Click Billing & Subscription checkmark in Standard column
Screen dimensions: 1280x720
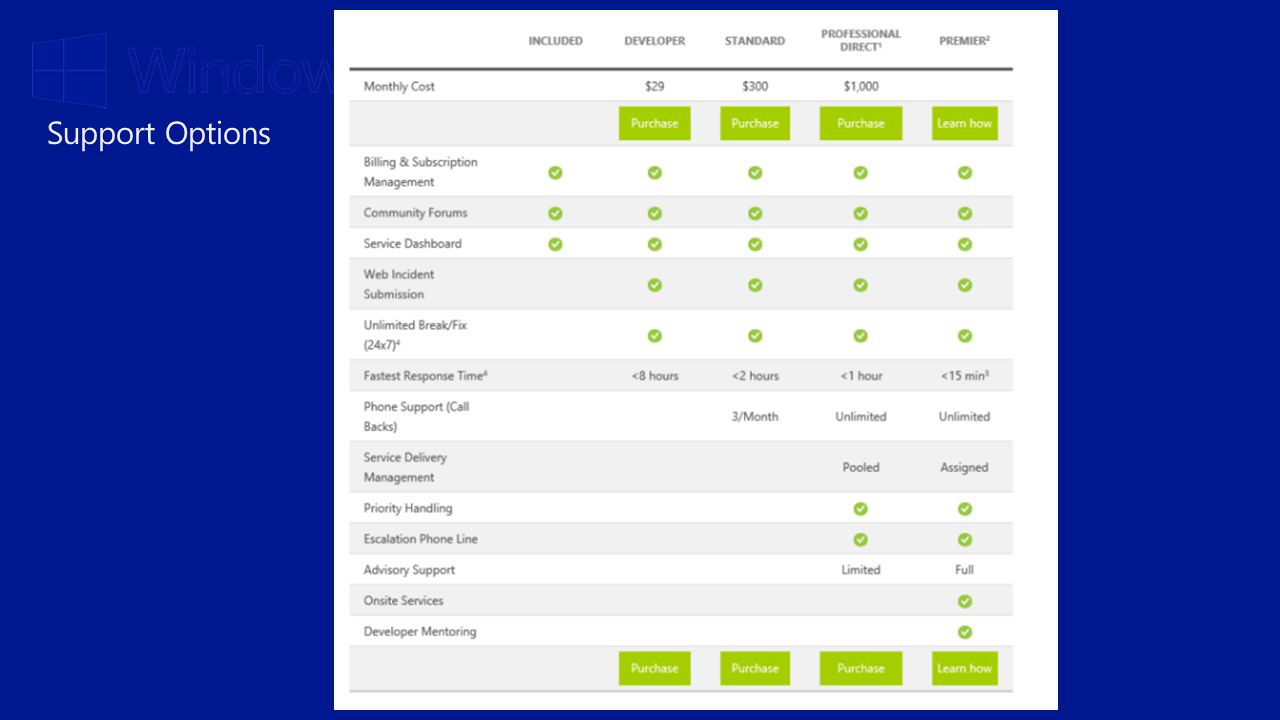pyautogui.click(x=755, y=172)
